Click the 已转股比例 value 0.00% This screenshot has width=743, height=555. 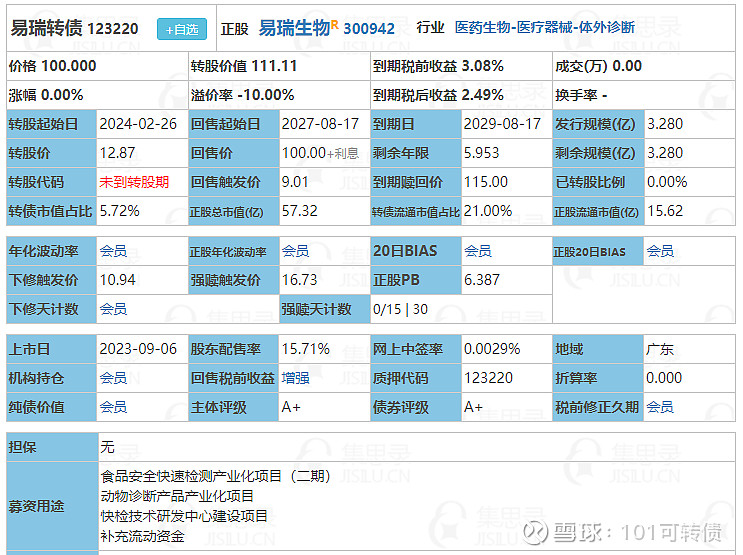(667, 182)
